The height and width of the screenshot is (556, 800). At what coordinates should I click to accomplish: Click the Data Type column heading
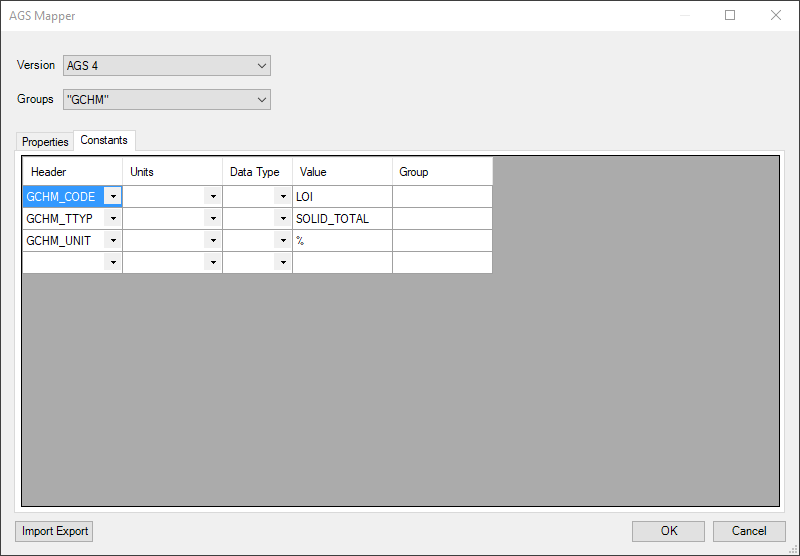pos(257,171)
